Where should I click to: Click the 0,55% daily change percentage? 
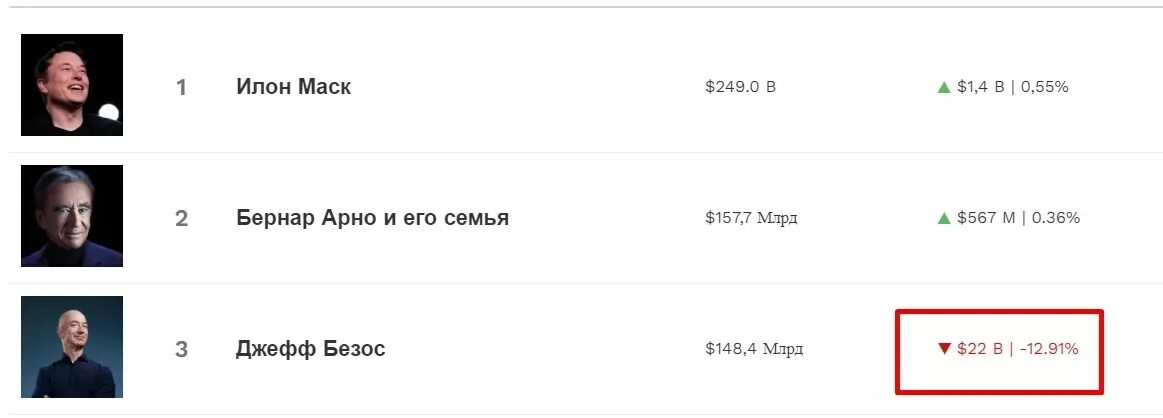(x=1044, y=87)
